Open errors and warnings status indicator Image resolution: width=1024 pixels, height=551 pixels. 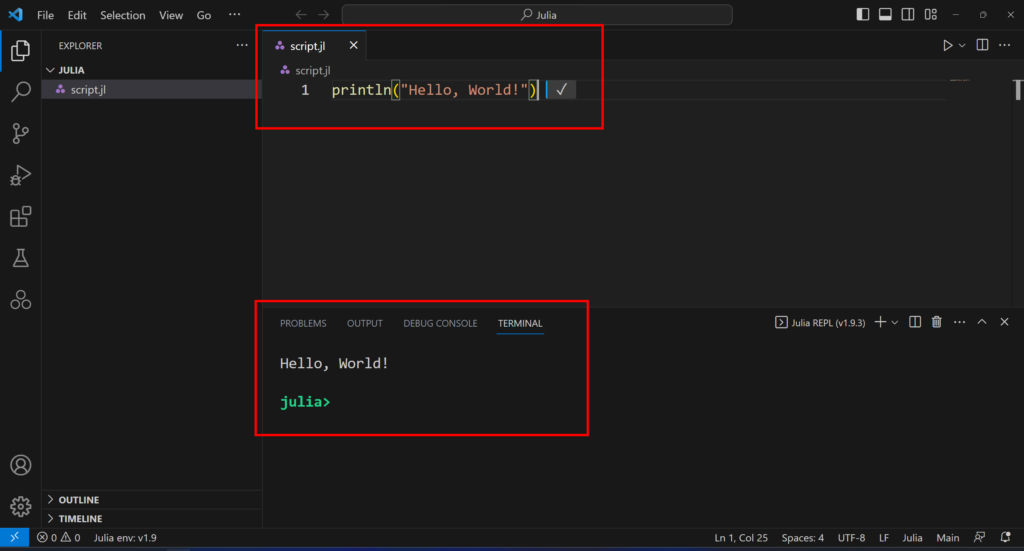pyautogui.click(x=59, y=537)
